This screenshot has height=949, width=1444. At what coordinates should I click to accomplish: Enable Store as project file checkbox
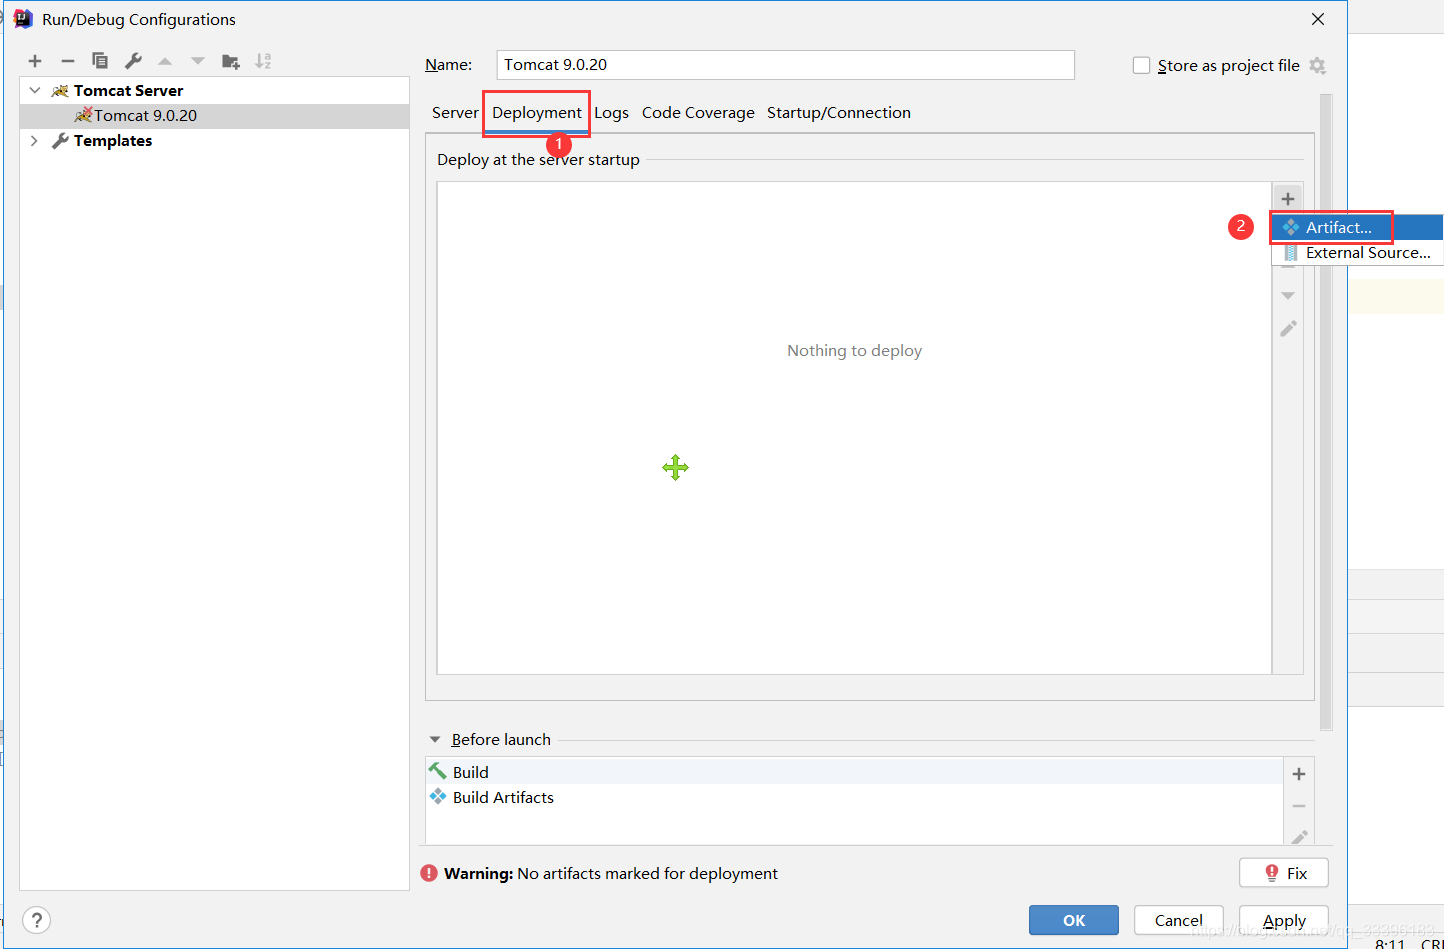[1141, 65]
